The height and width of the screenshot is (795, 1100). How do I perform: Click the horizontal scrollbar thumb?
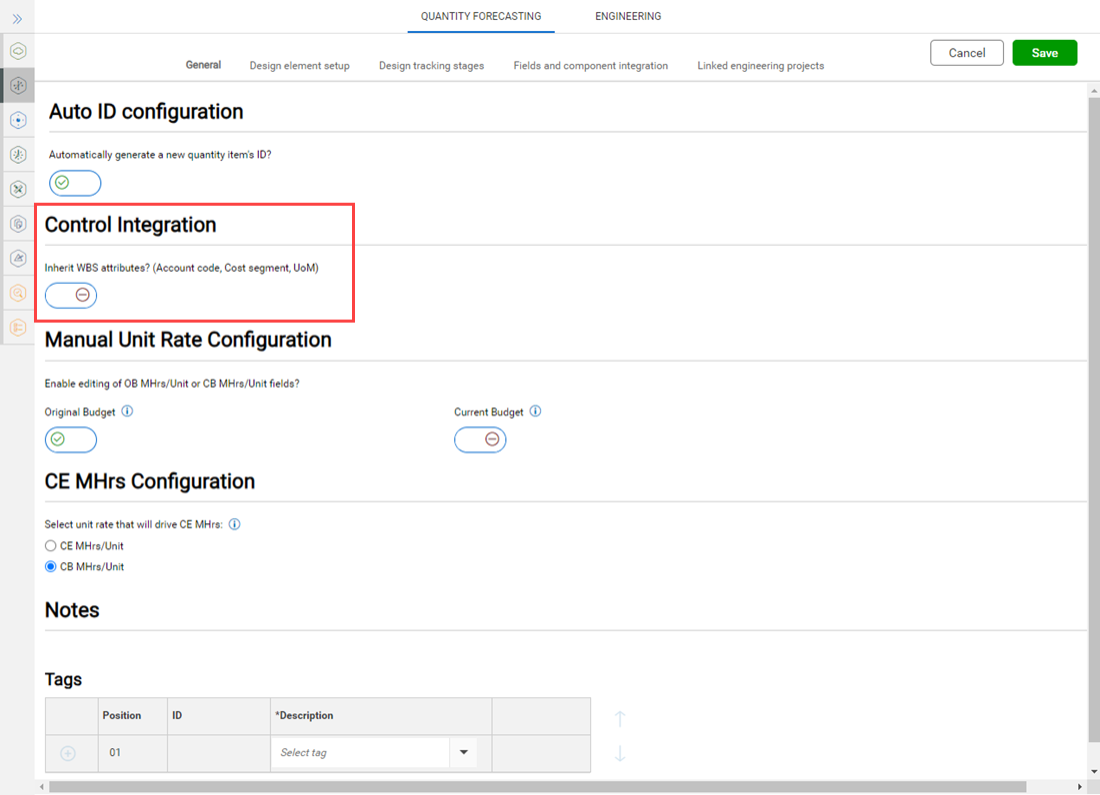pos(537,787)
